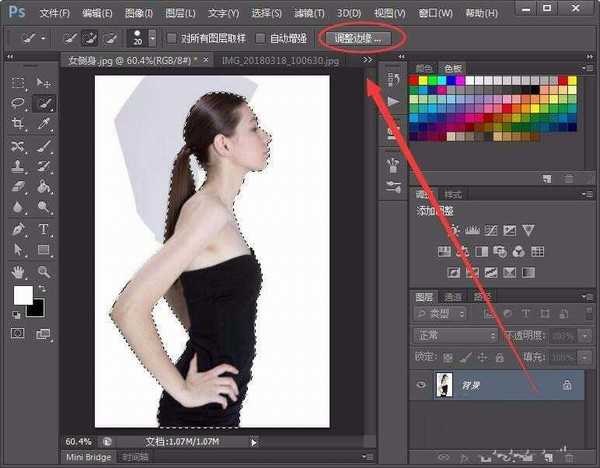Select the Crop tool
This screenshot has width=600, height=468.
tap(18, 124)
